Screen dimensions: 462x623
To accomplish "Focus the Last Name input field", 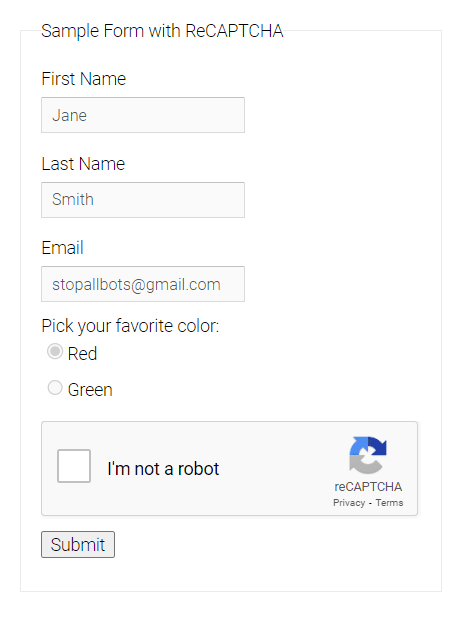I will point(143,200).
